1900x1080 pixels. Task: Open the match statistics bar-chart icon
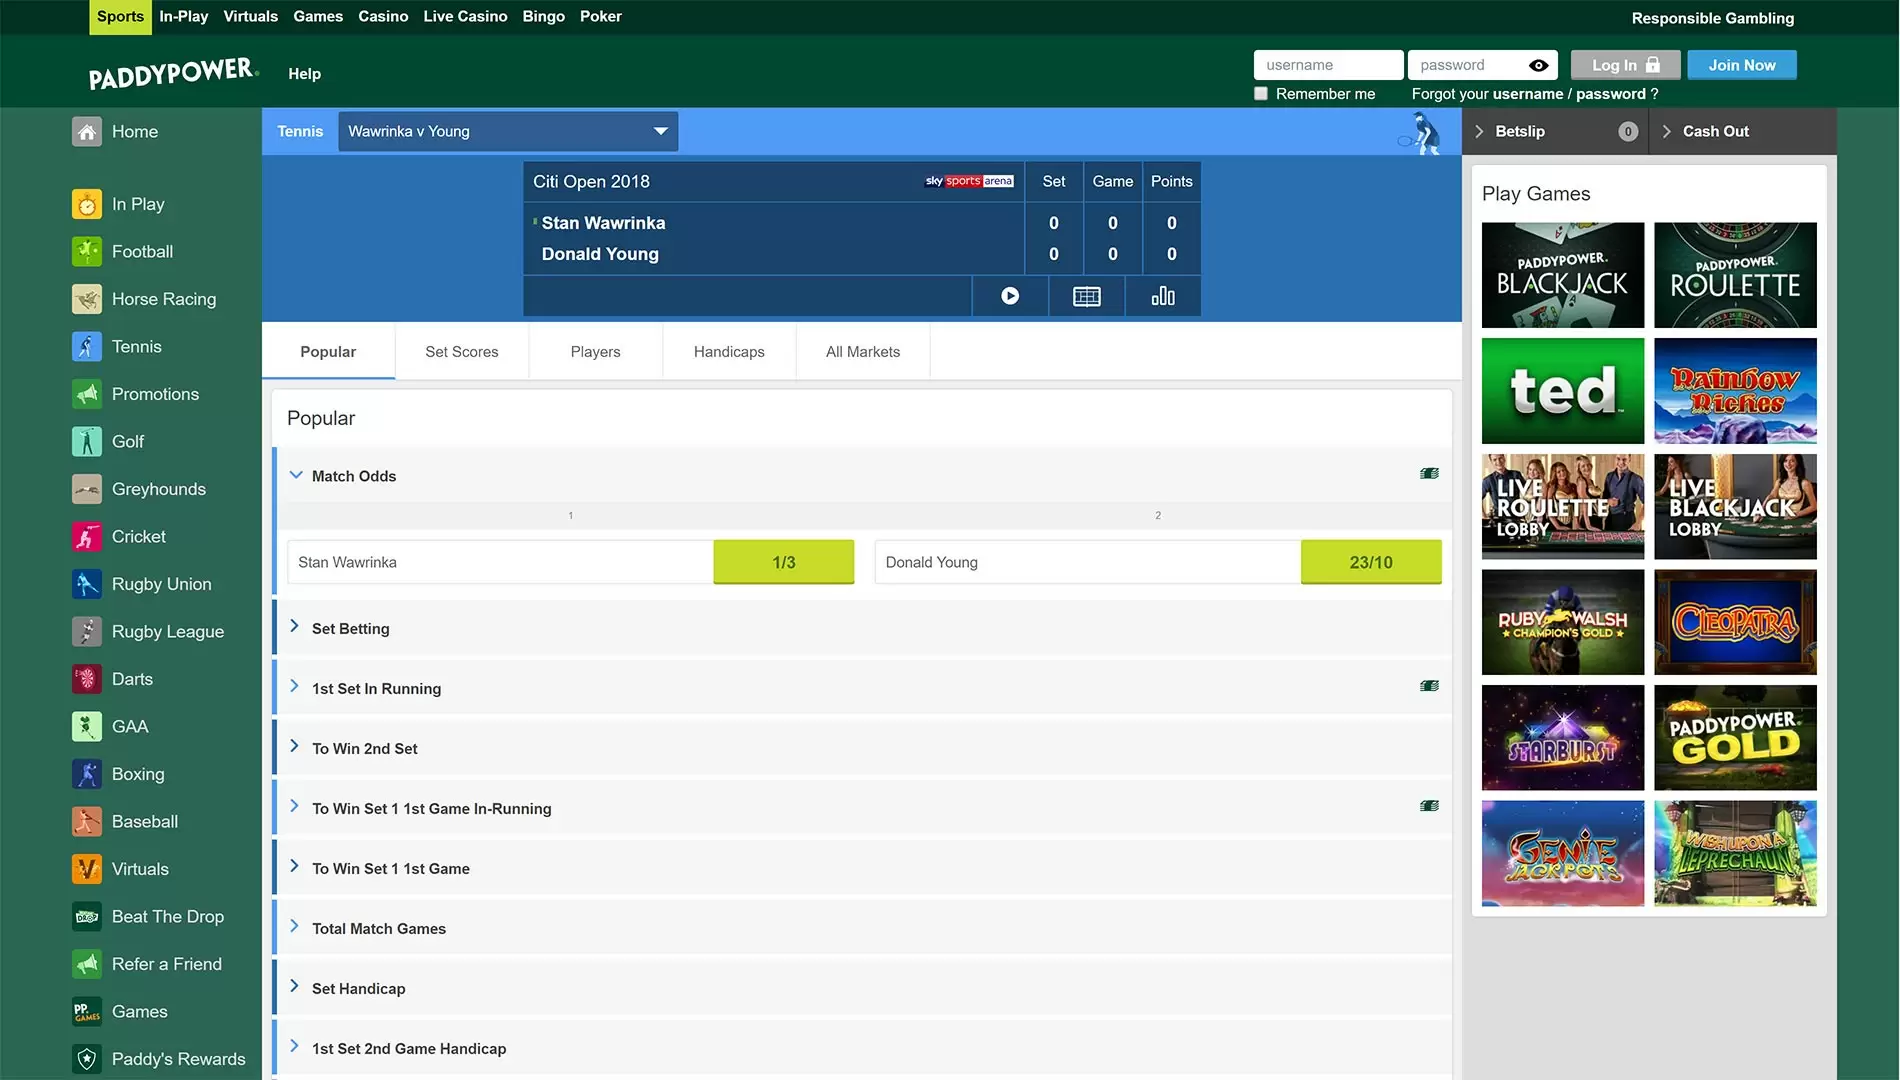coord(1163,296)
